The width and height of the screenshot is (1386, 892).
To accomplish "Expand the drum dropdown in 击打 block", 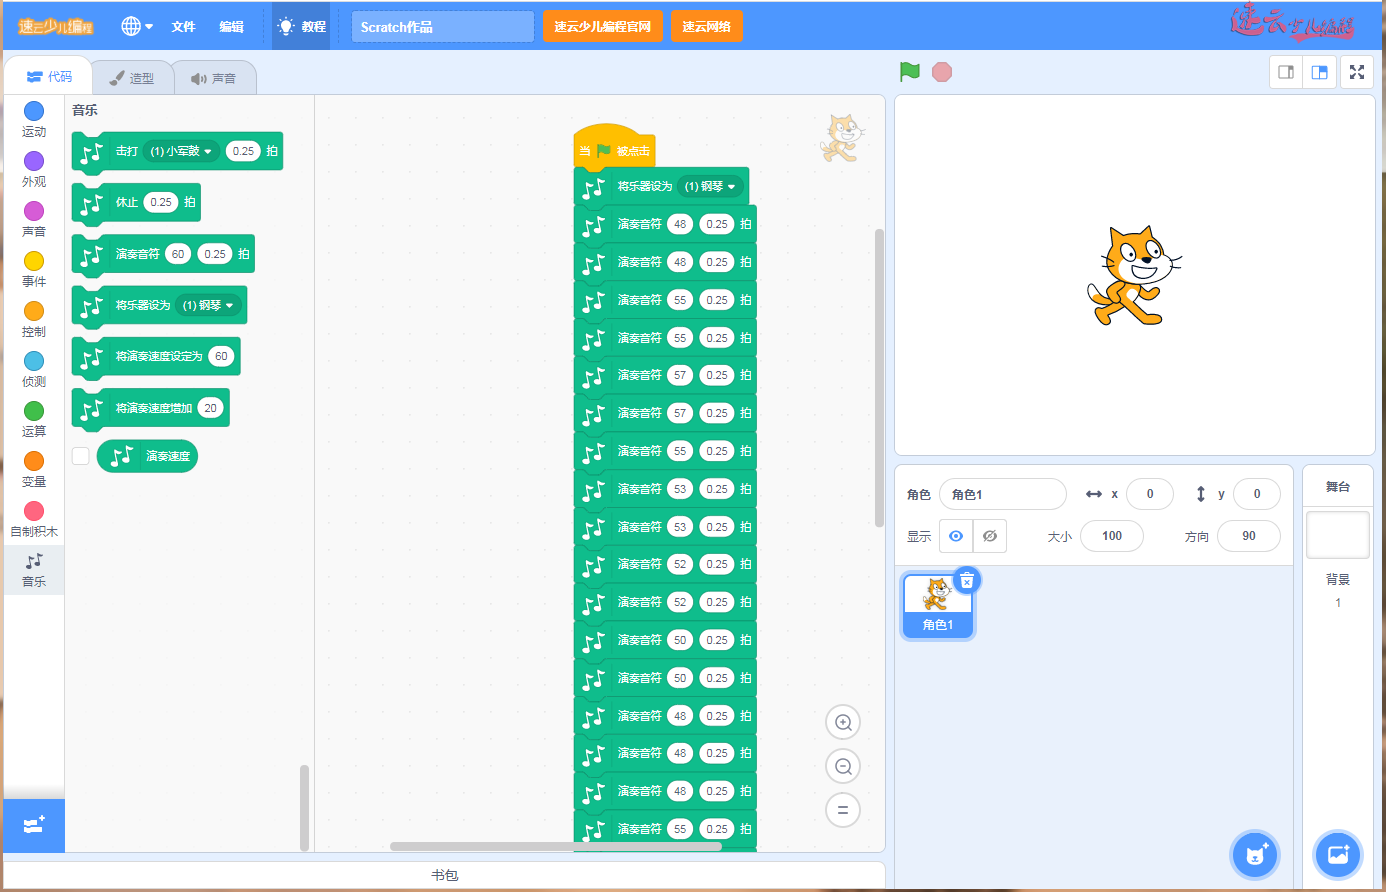I will [x=208, y=152].
